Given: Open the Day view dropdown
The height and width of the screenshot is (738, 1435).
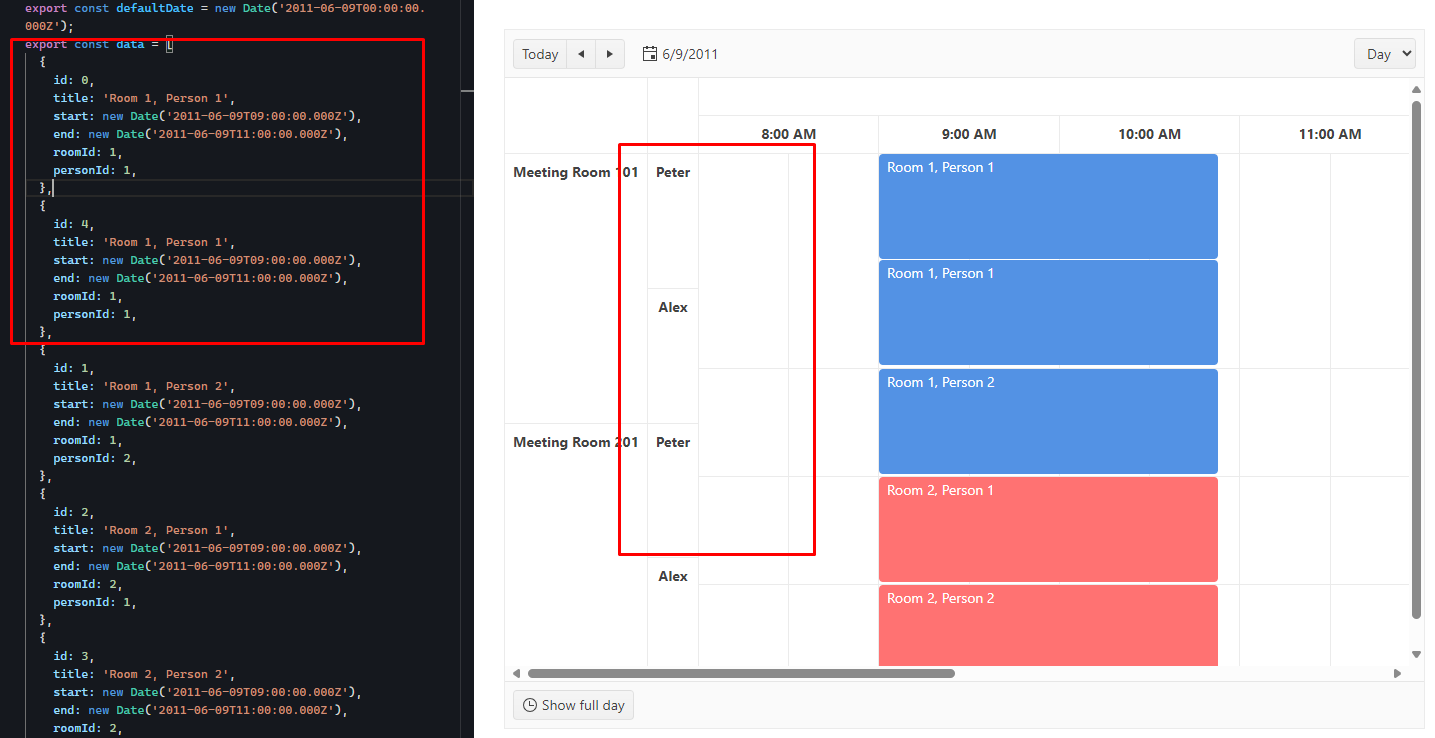Looking at the screenshot, I should [1384, 54].
